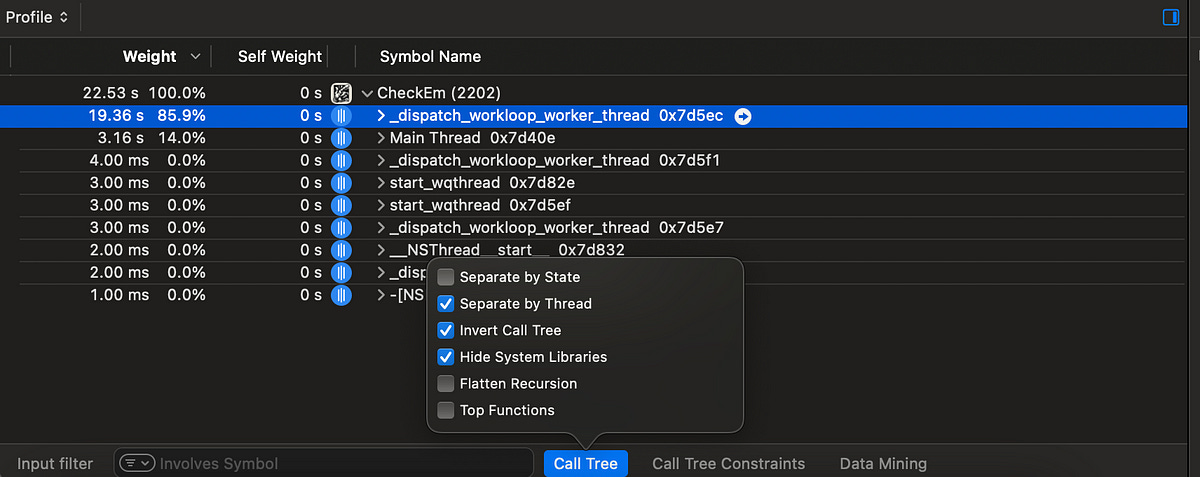Enable Separate by State checkbox
Screen dimensions: 1200x477
(x=446, y=277)
